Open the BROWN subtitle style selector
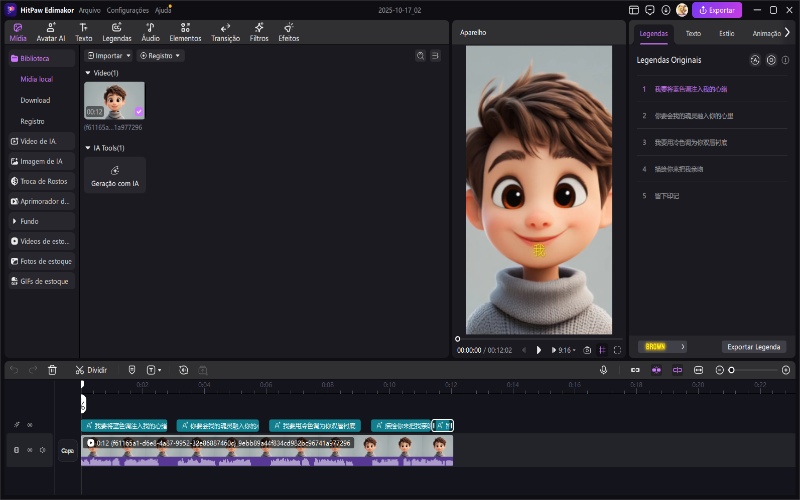 click(662, 347)
